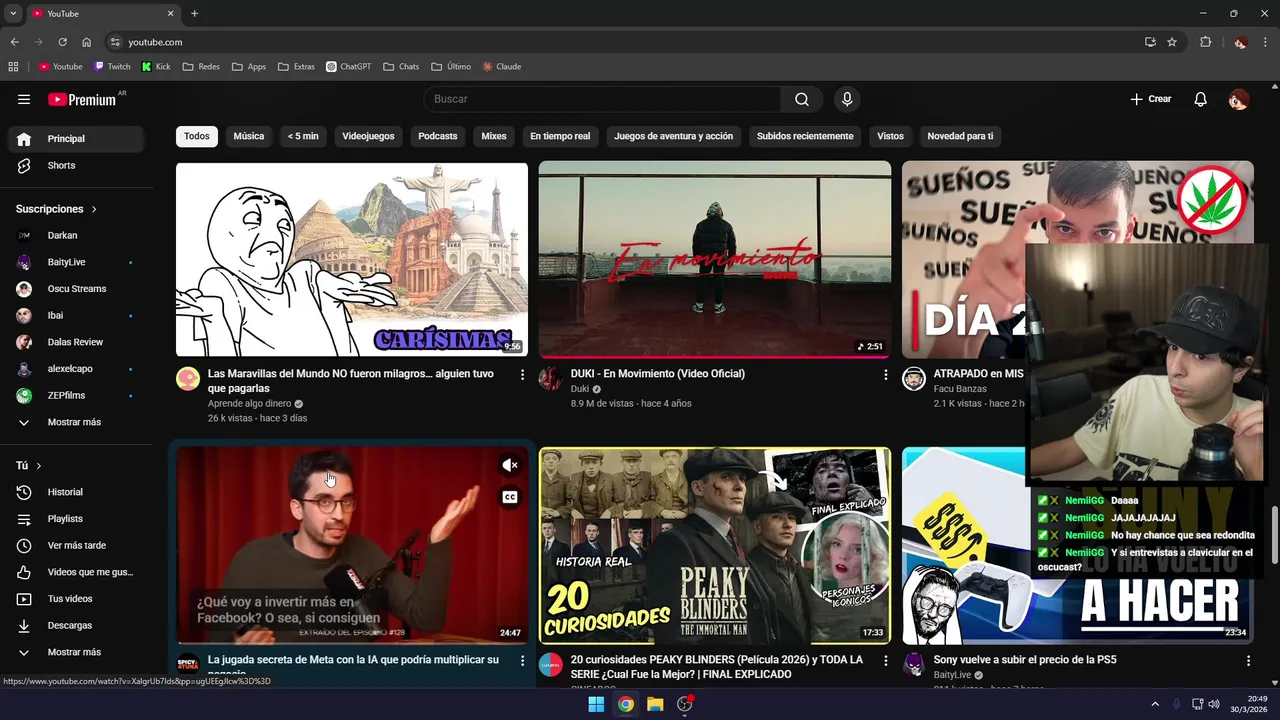Screen dimensions: 1280x720
Task: Open the ChatGPT bookmark
Action: click(x=348, y=67)
